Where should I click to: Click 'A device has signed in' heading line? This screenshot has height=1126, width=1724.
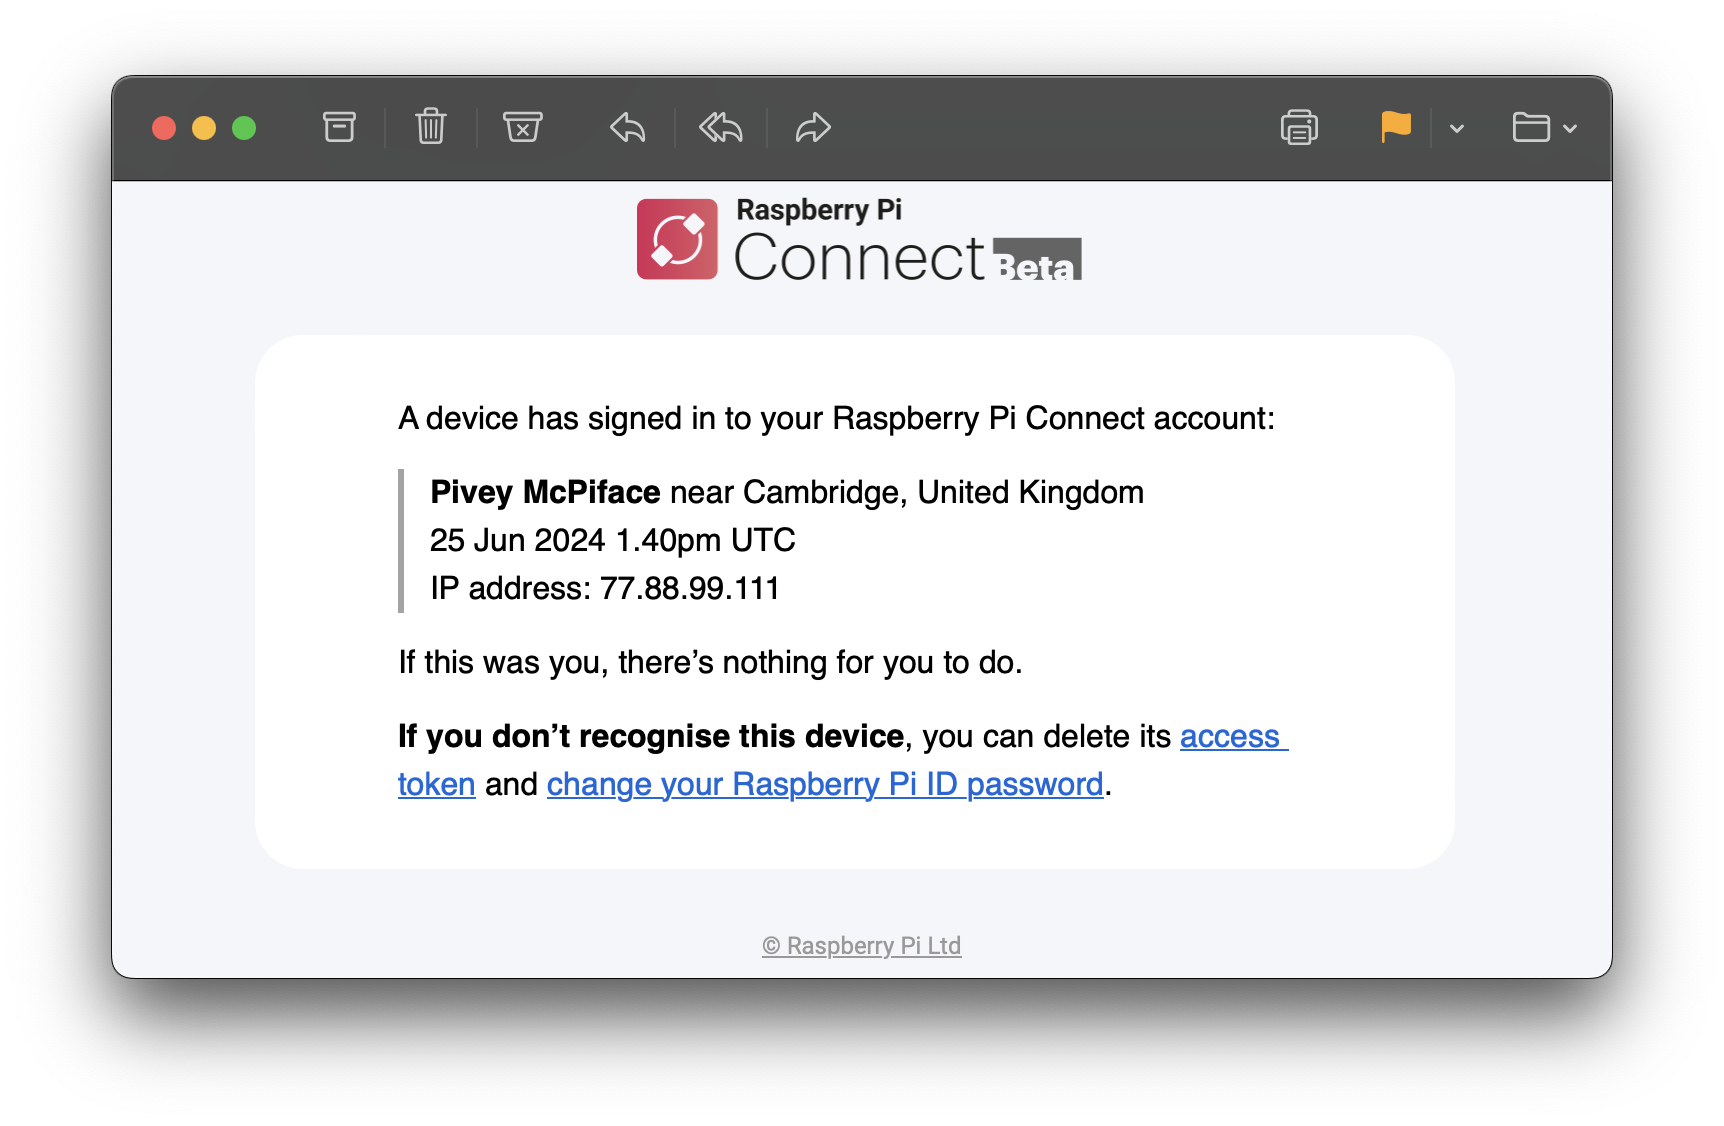pyautogui.click(x=836, y=418)
